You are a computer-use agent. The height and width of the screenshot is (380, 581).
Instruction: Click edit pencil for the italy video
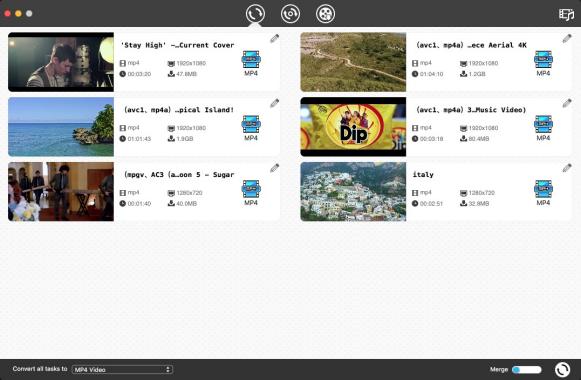pyautogui.click(x=567, y=168)
